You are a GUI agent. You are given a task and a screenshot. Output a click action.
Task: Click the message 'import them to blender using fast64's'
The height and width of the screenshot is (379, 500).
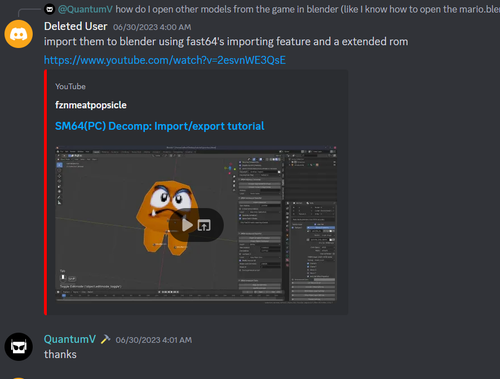click(226, 42)
